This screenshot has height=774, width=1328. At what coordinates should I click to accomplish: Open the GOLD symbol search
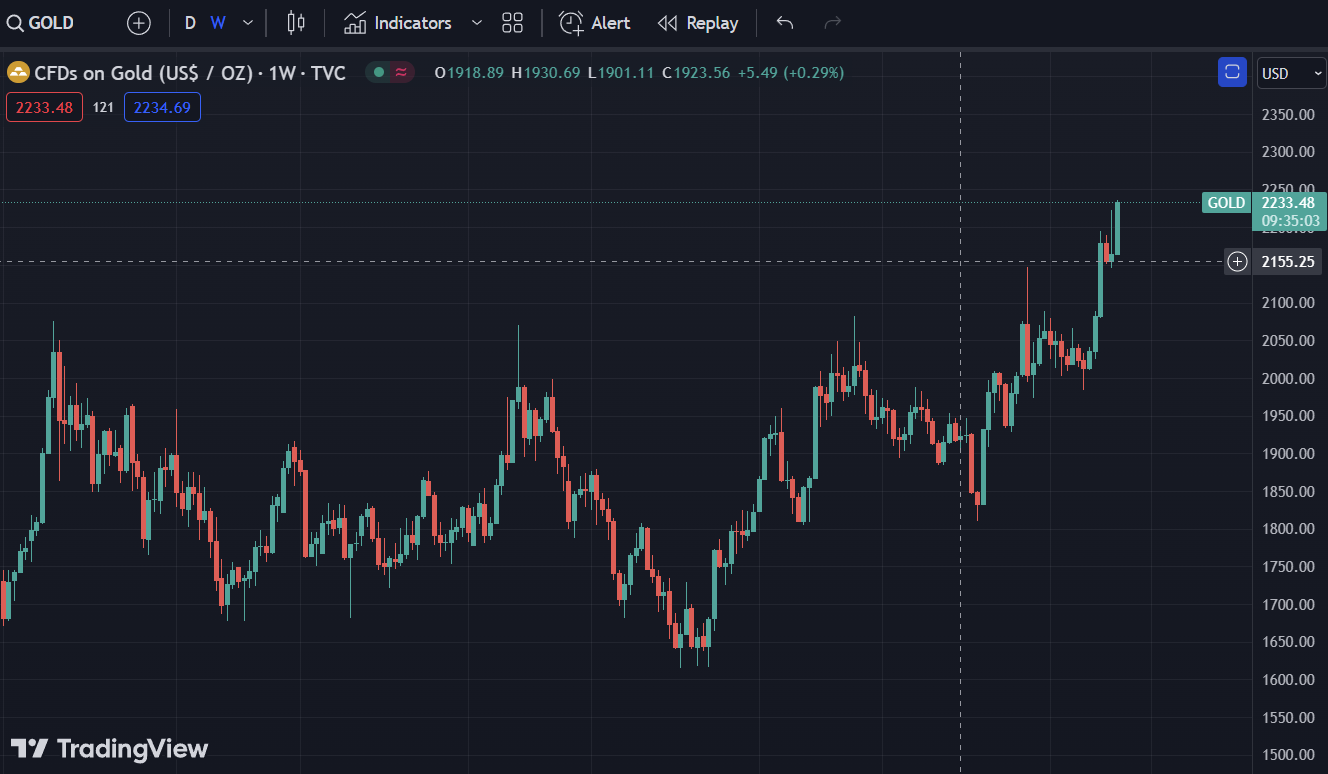pyautogui.click(x=42, y=23)
